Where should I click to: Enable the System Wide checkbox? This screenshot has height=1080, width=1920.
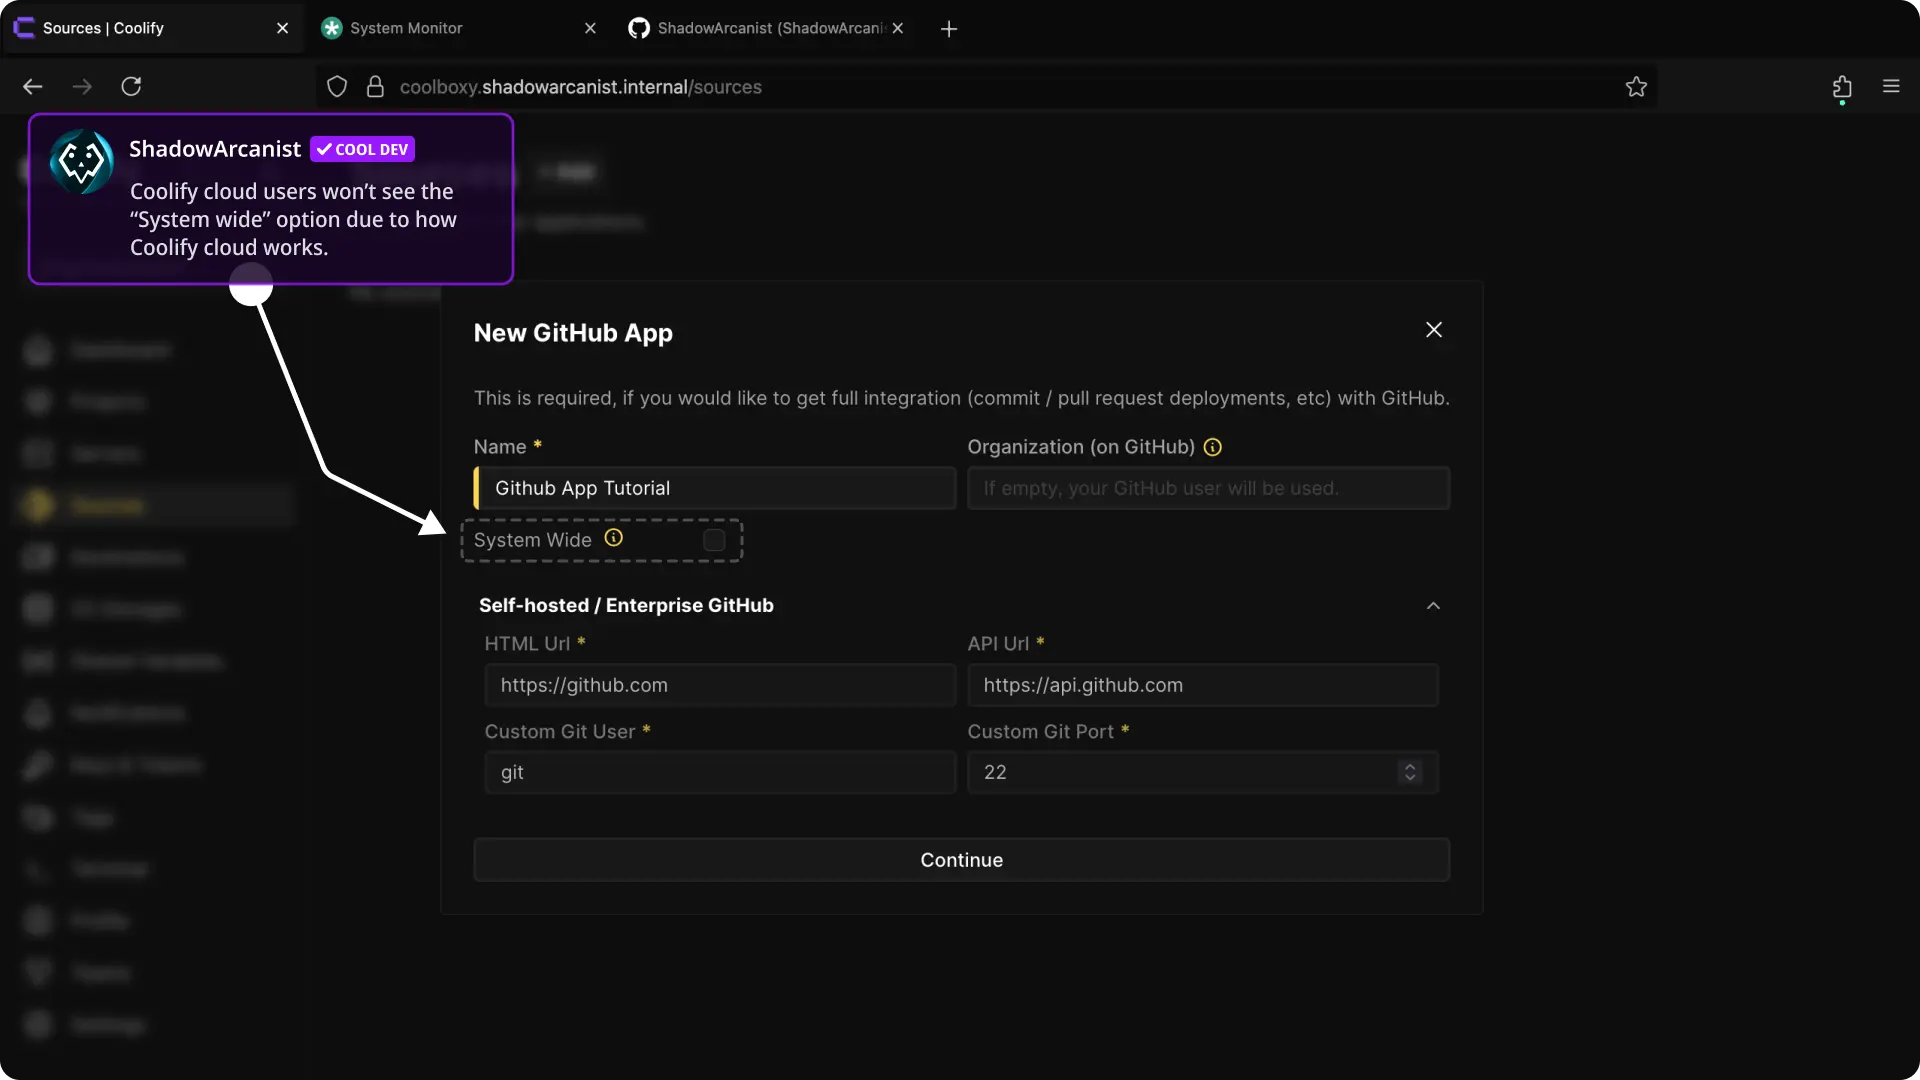714,540
